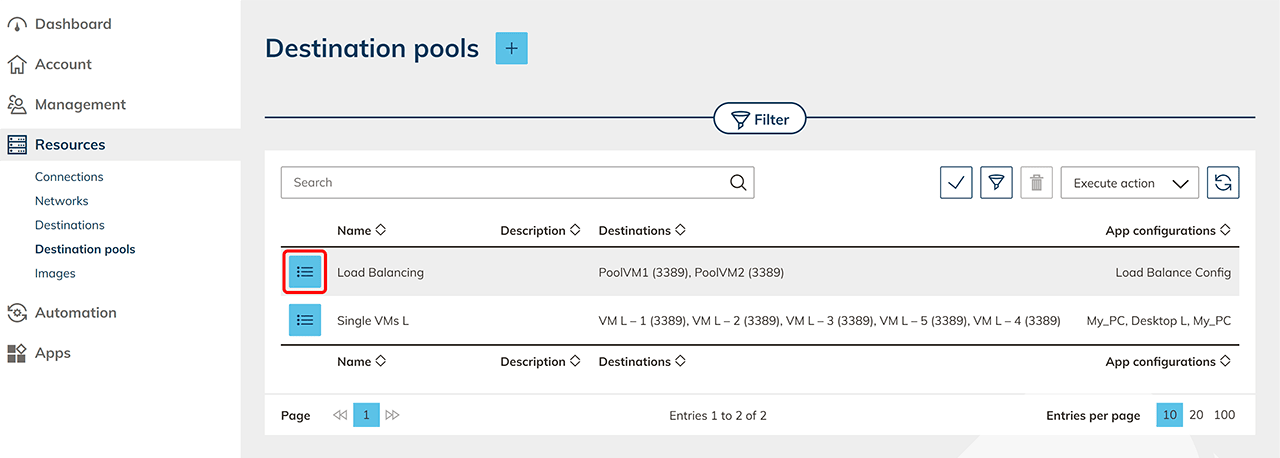Screen dimensions: 1280x458
Task: Click the add destination pool plus button
Action: [x=511, y=48]
